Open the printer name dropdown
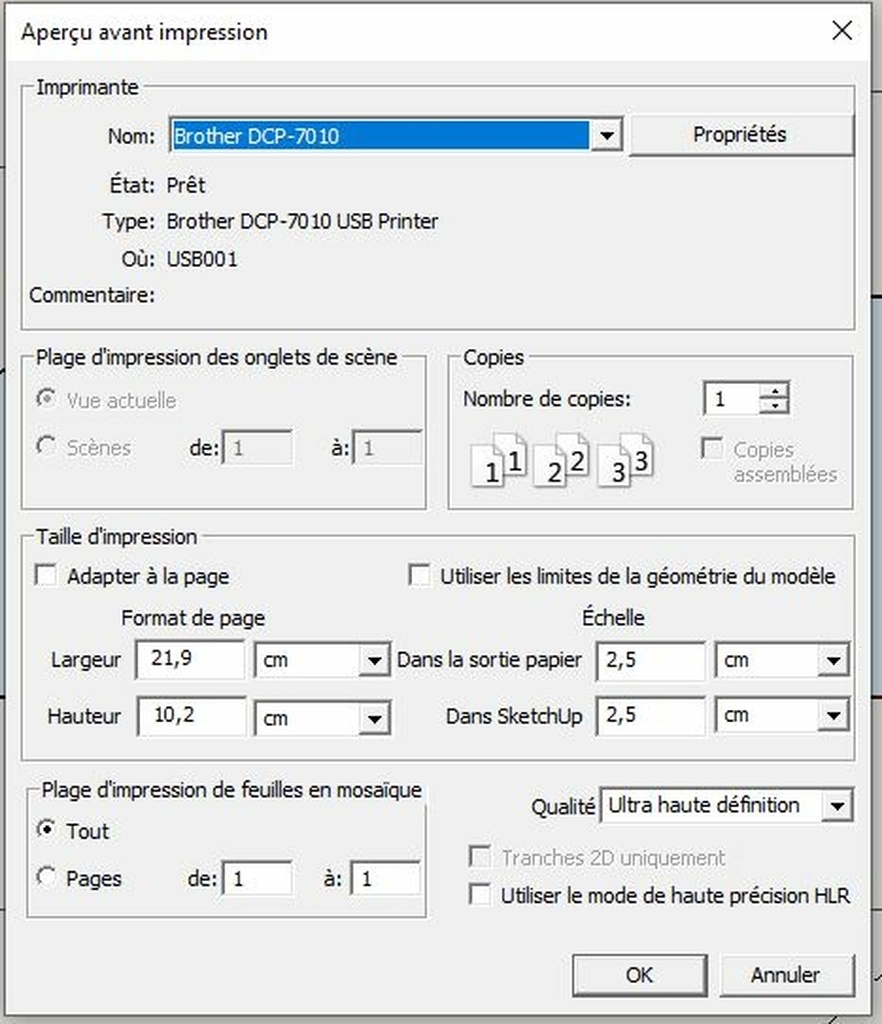This screenshot has height=1024, width=882. point(606,136)
